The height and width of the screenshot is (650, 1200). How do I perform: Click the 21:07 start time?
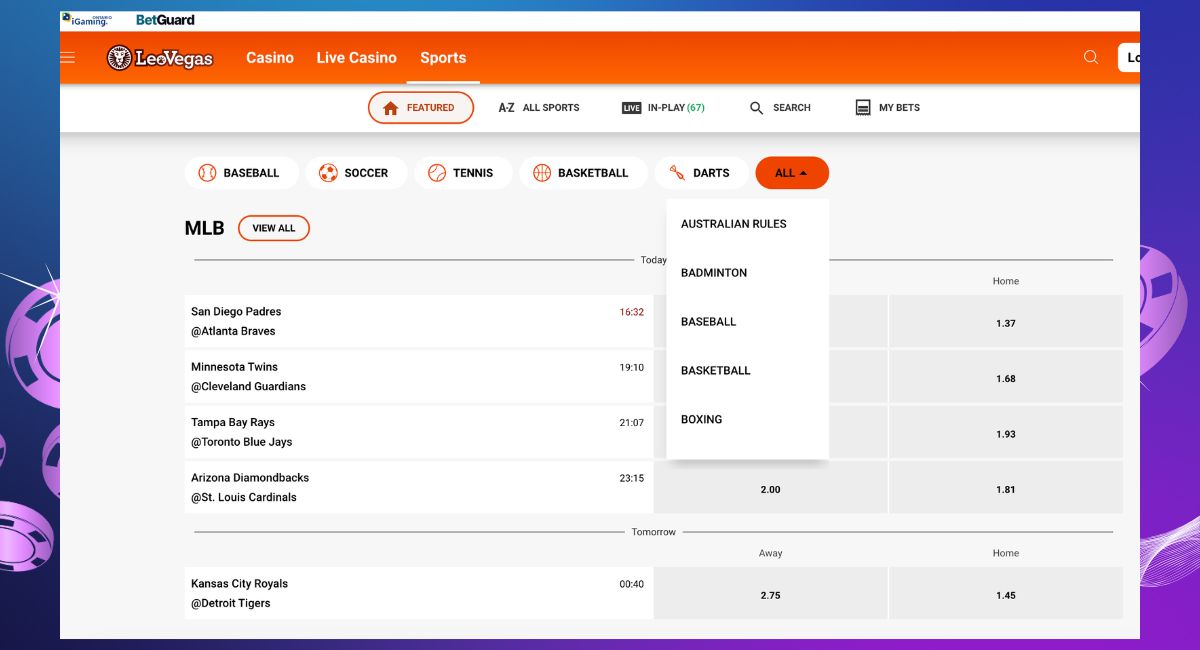(x=632, y=423)
